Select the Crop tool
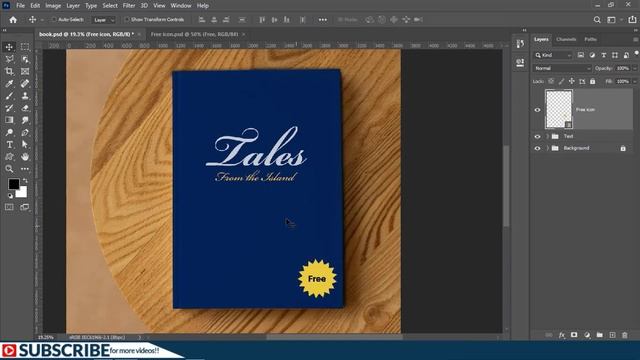This screenshot has width=640, height=360. point(9,71)
